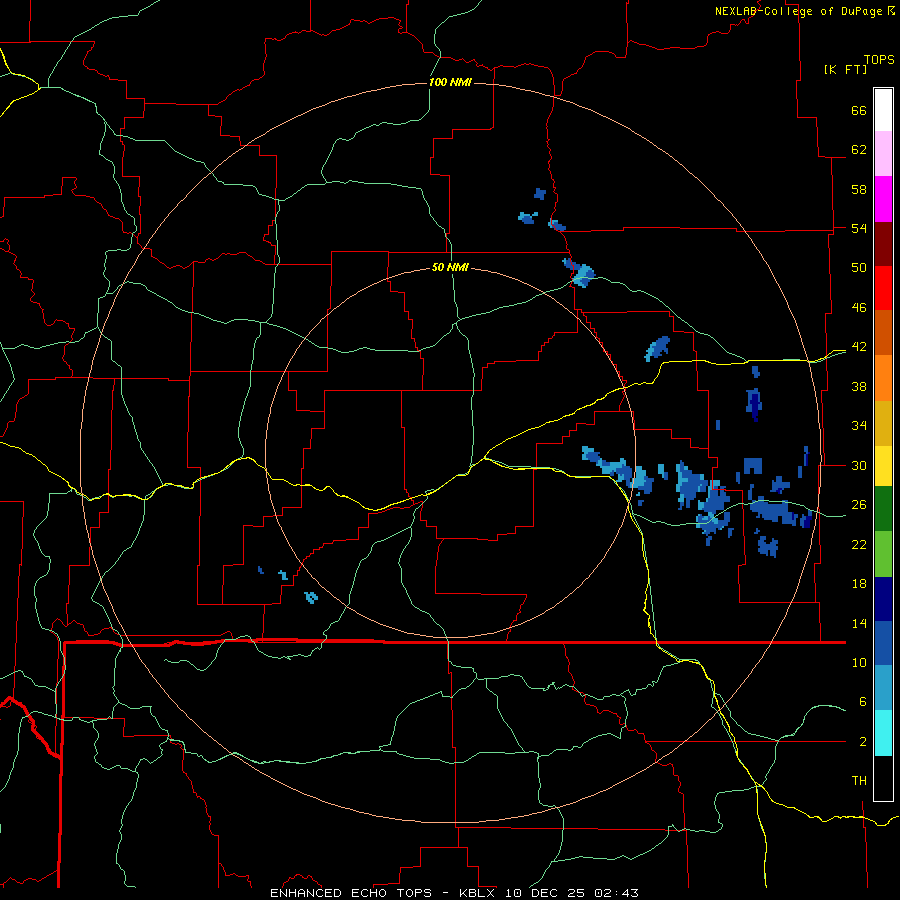Screen dimensions: 900x900
Task: Click the '38' legend value
Action: [x=859, y=386]
